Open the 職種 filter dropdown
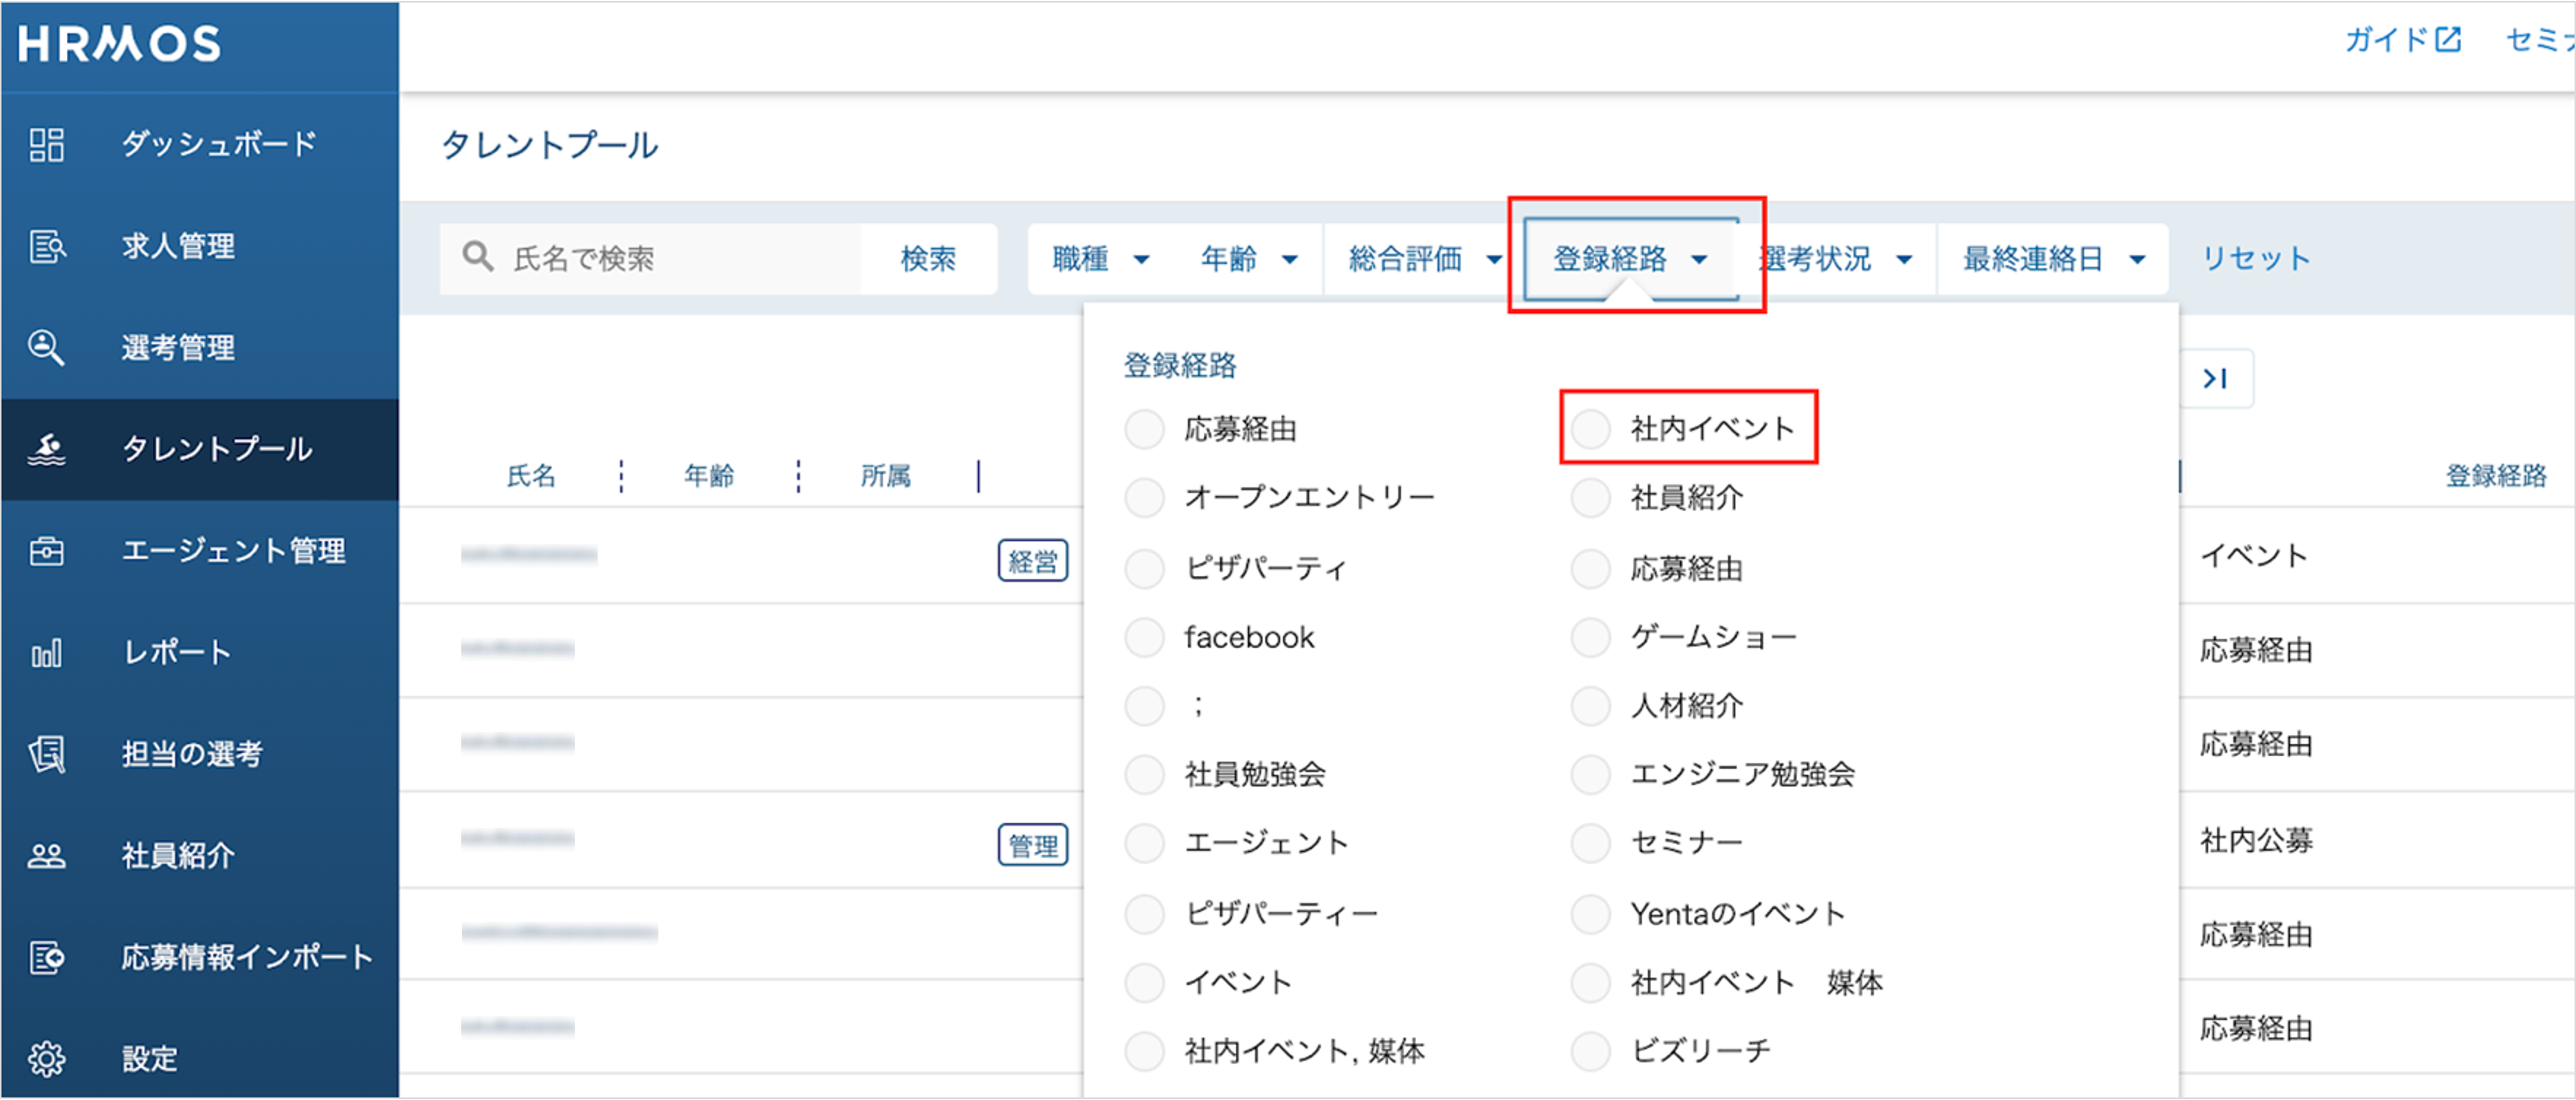 click(1101, 259)
